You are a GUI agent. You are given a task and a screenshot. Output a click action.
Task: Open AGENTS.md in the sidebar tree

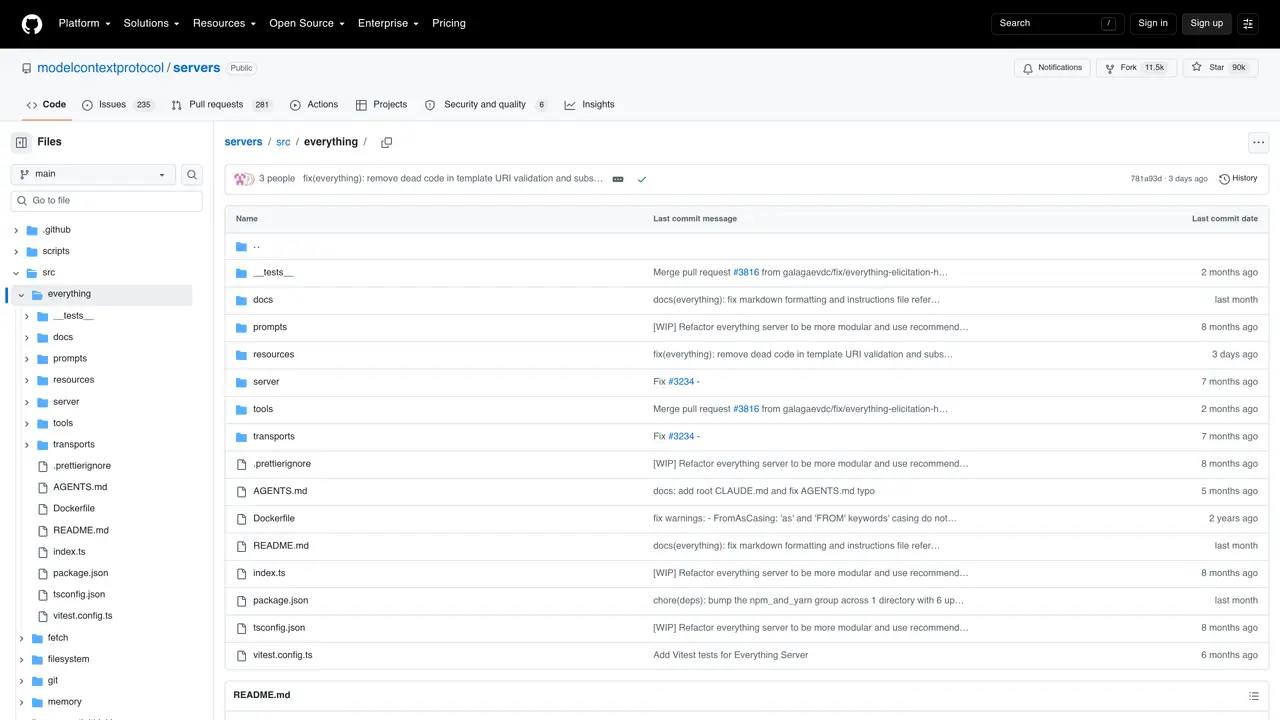pos(80,488)
